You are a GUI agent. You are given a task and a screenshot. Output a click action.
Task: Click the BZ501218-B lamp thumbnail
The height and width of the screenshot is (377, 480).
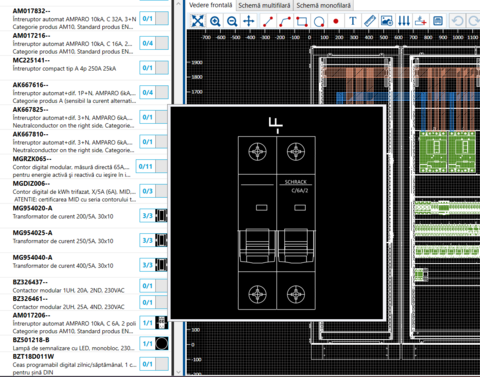click(x=161, y=343)
